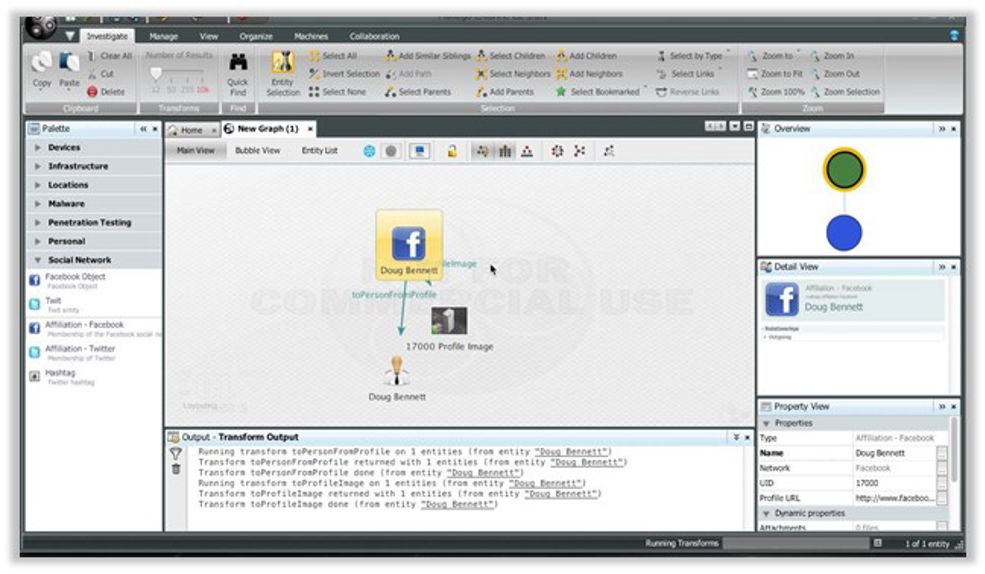Click the Delete command with red icon
This screenshot has height=574, width=985.
pos(106,92)
